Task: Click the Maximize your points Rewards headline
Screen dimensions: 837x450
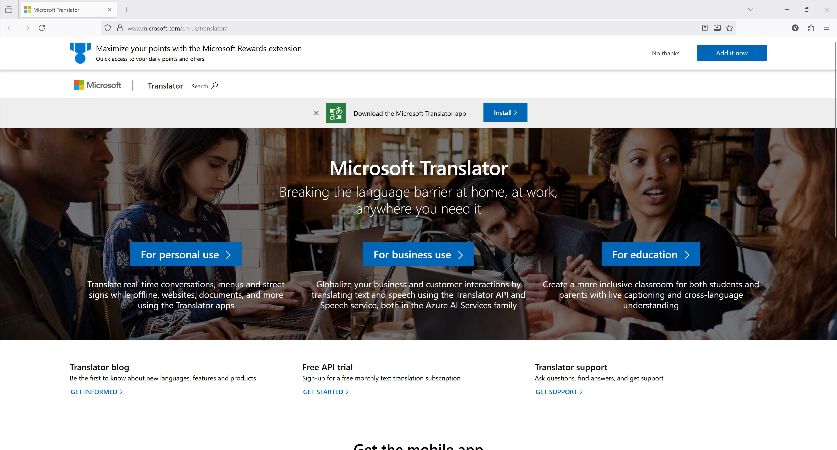Action: (199, 48)
